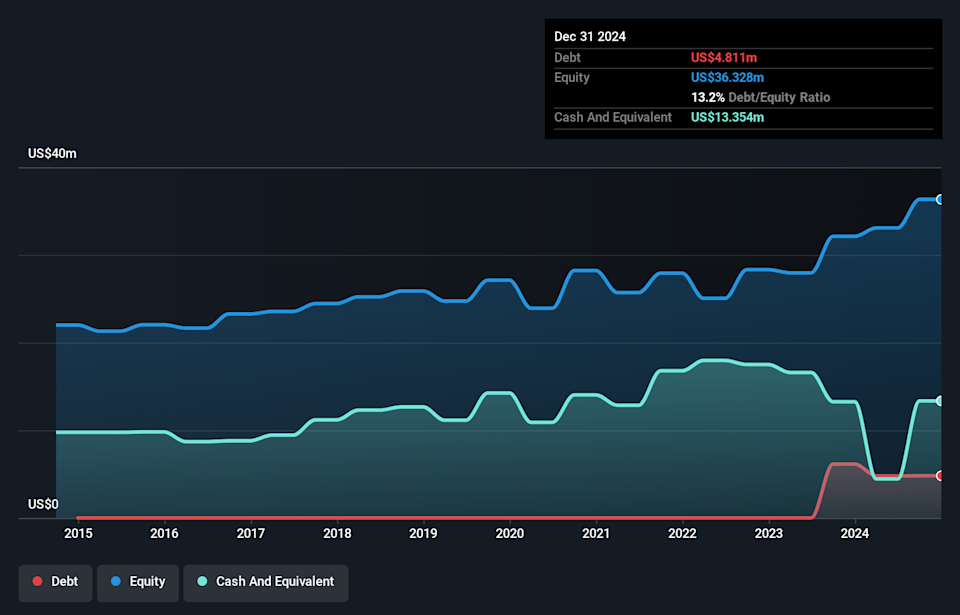Viewport: 960px width, 615px height.
Task: Toggle visibility of the Equity series
Action: [x=137, y=581]
